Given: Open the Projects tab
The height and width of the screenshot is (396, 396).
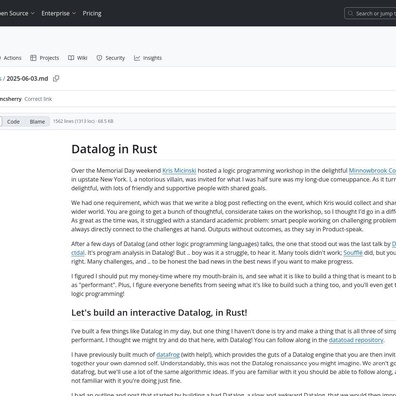Looking at the screenshot, I should pos(44,58).
